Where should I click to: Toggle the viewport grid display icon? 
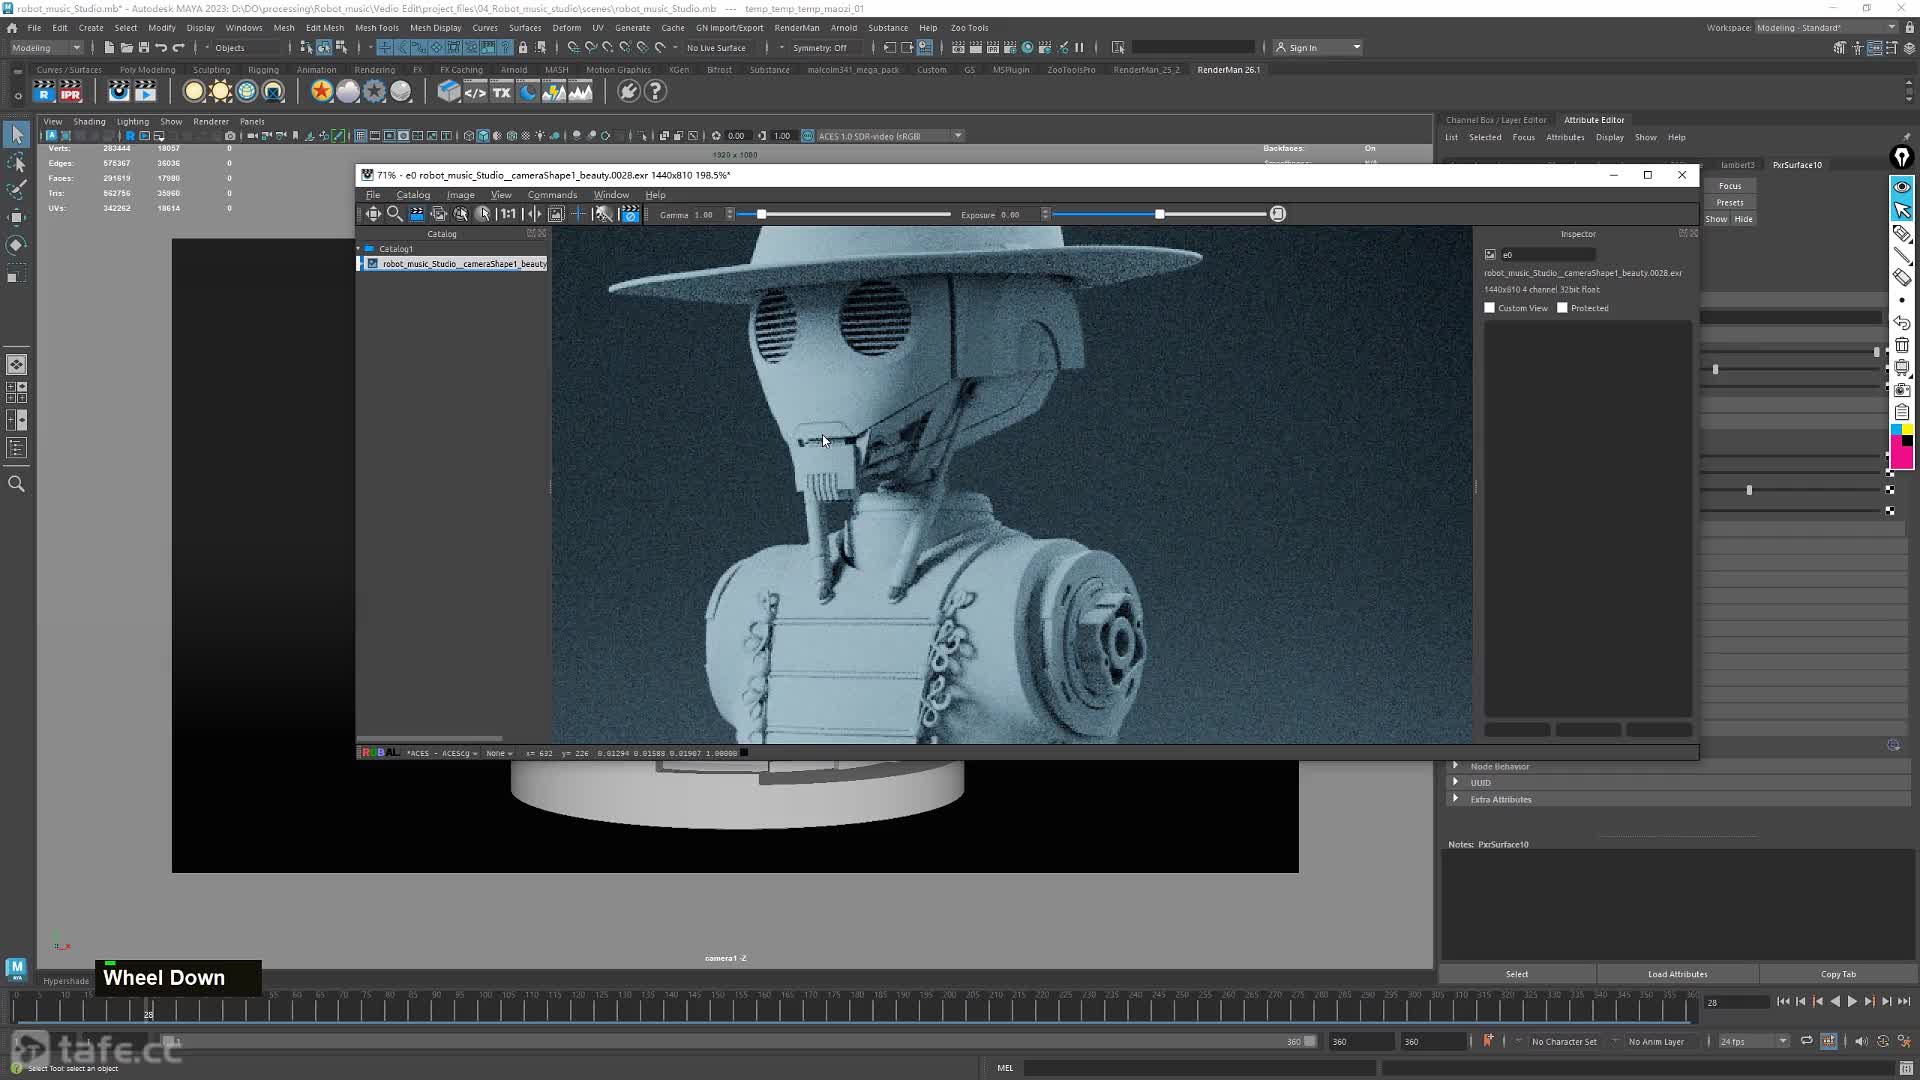coord(361,136)
